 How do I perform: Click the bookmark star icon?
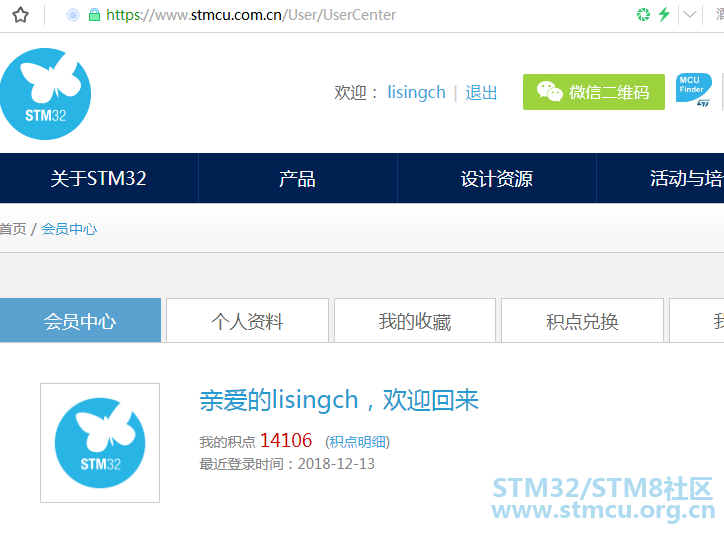(x=20, y=15)
